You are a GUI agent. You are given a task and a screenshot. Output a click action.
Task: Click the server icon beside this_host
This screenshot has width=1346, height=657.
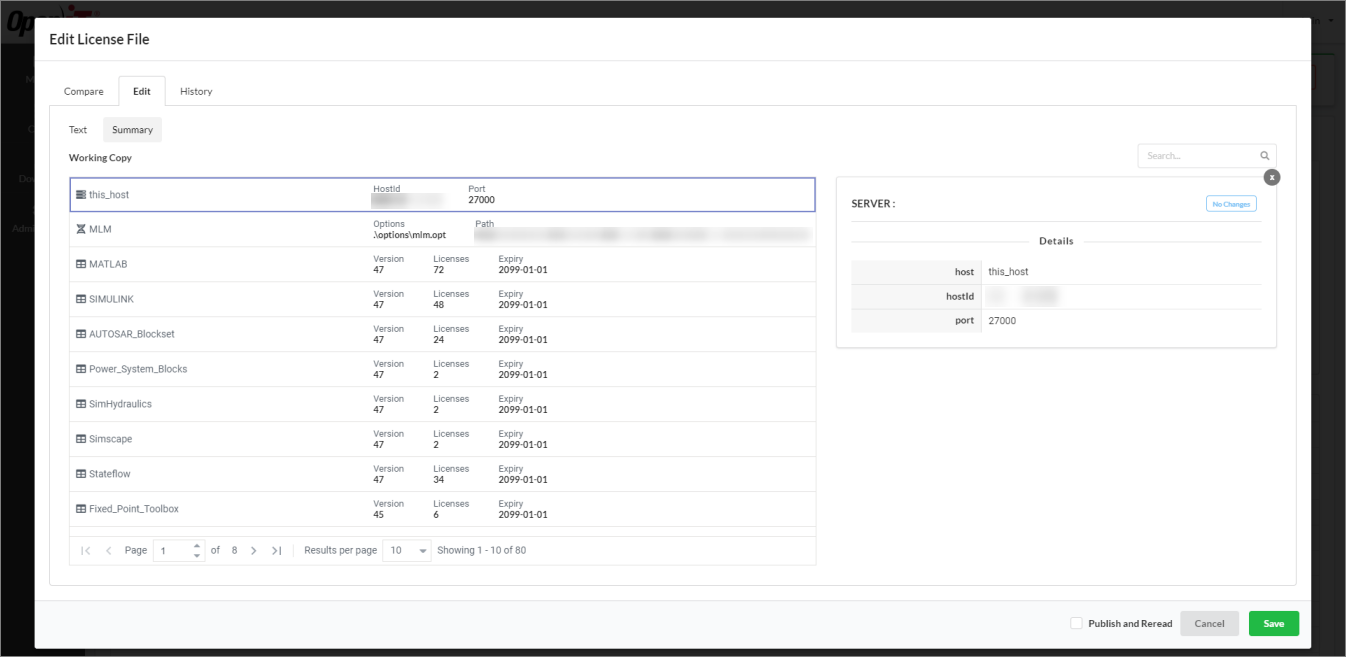(80, 194)
